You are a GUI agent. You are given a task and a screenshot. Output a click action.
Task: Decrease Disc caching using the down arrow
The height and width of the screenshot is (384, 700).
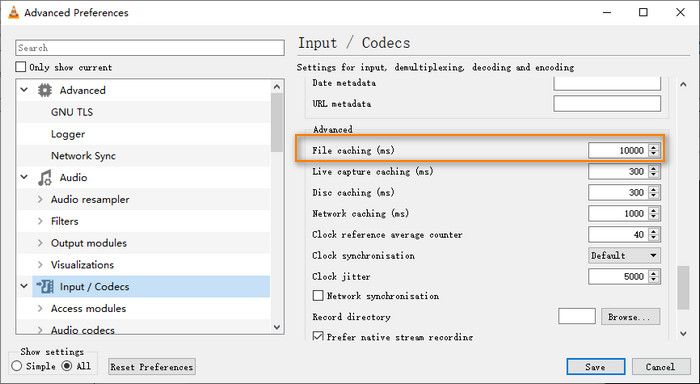coord(654,196)
